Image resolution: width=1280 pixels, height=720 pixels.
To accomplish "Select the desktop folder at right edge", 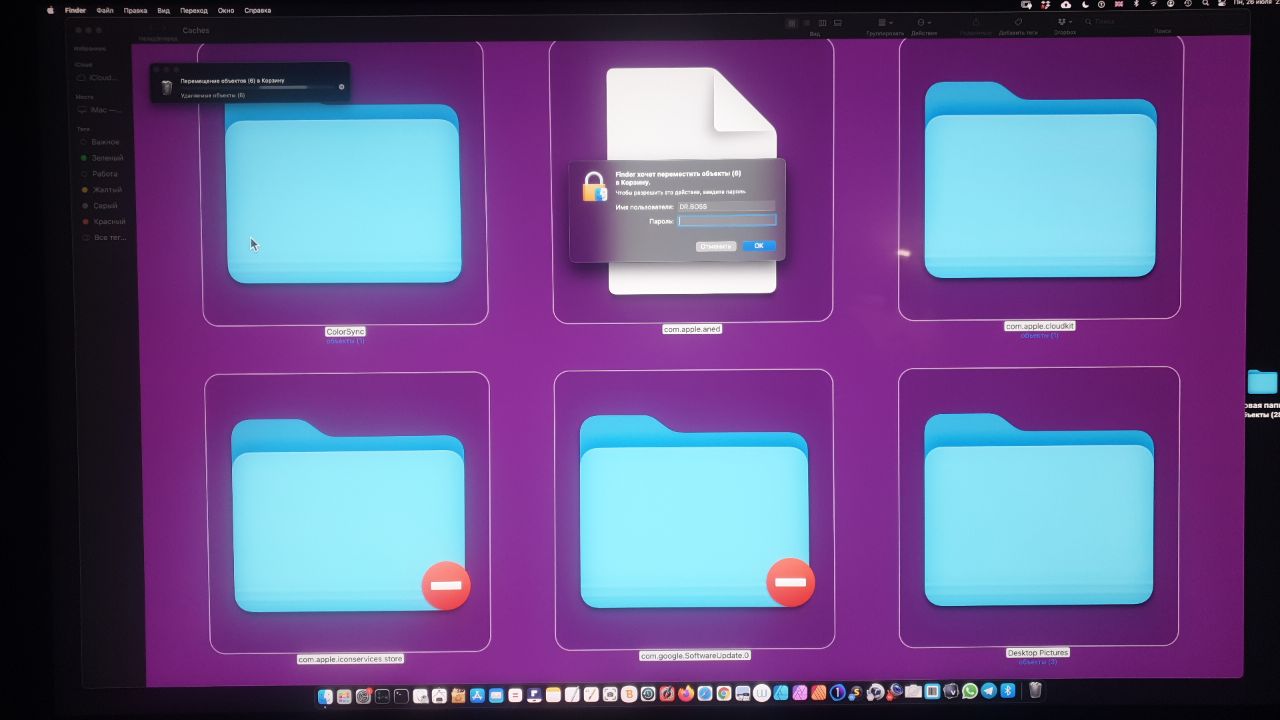I will pyautogui.click(x=1263, y=382).
